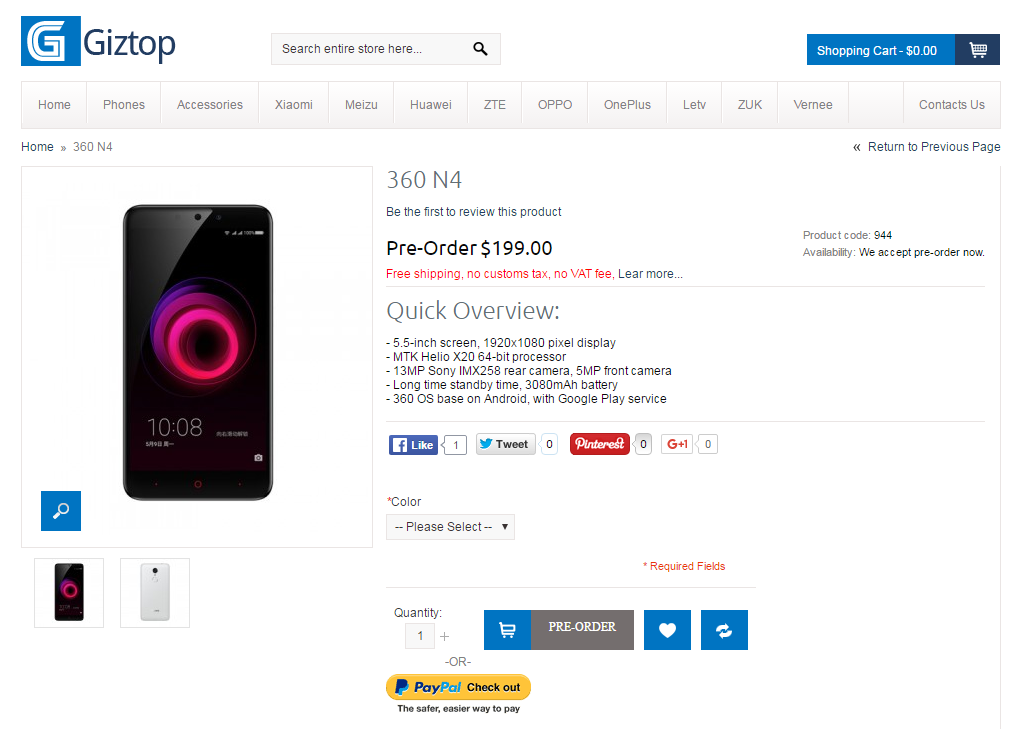Viewport: 1009px width, 729px height.
Task: Click the search magnifier icon
Action: click(480, 49)
